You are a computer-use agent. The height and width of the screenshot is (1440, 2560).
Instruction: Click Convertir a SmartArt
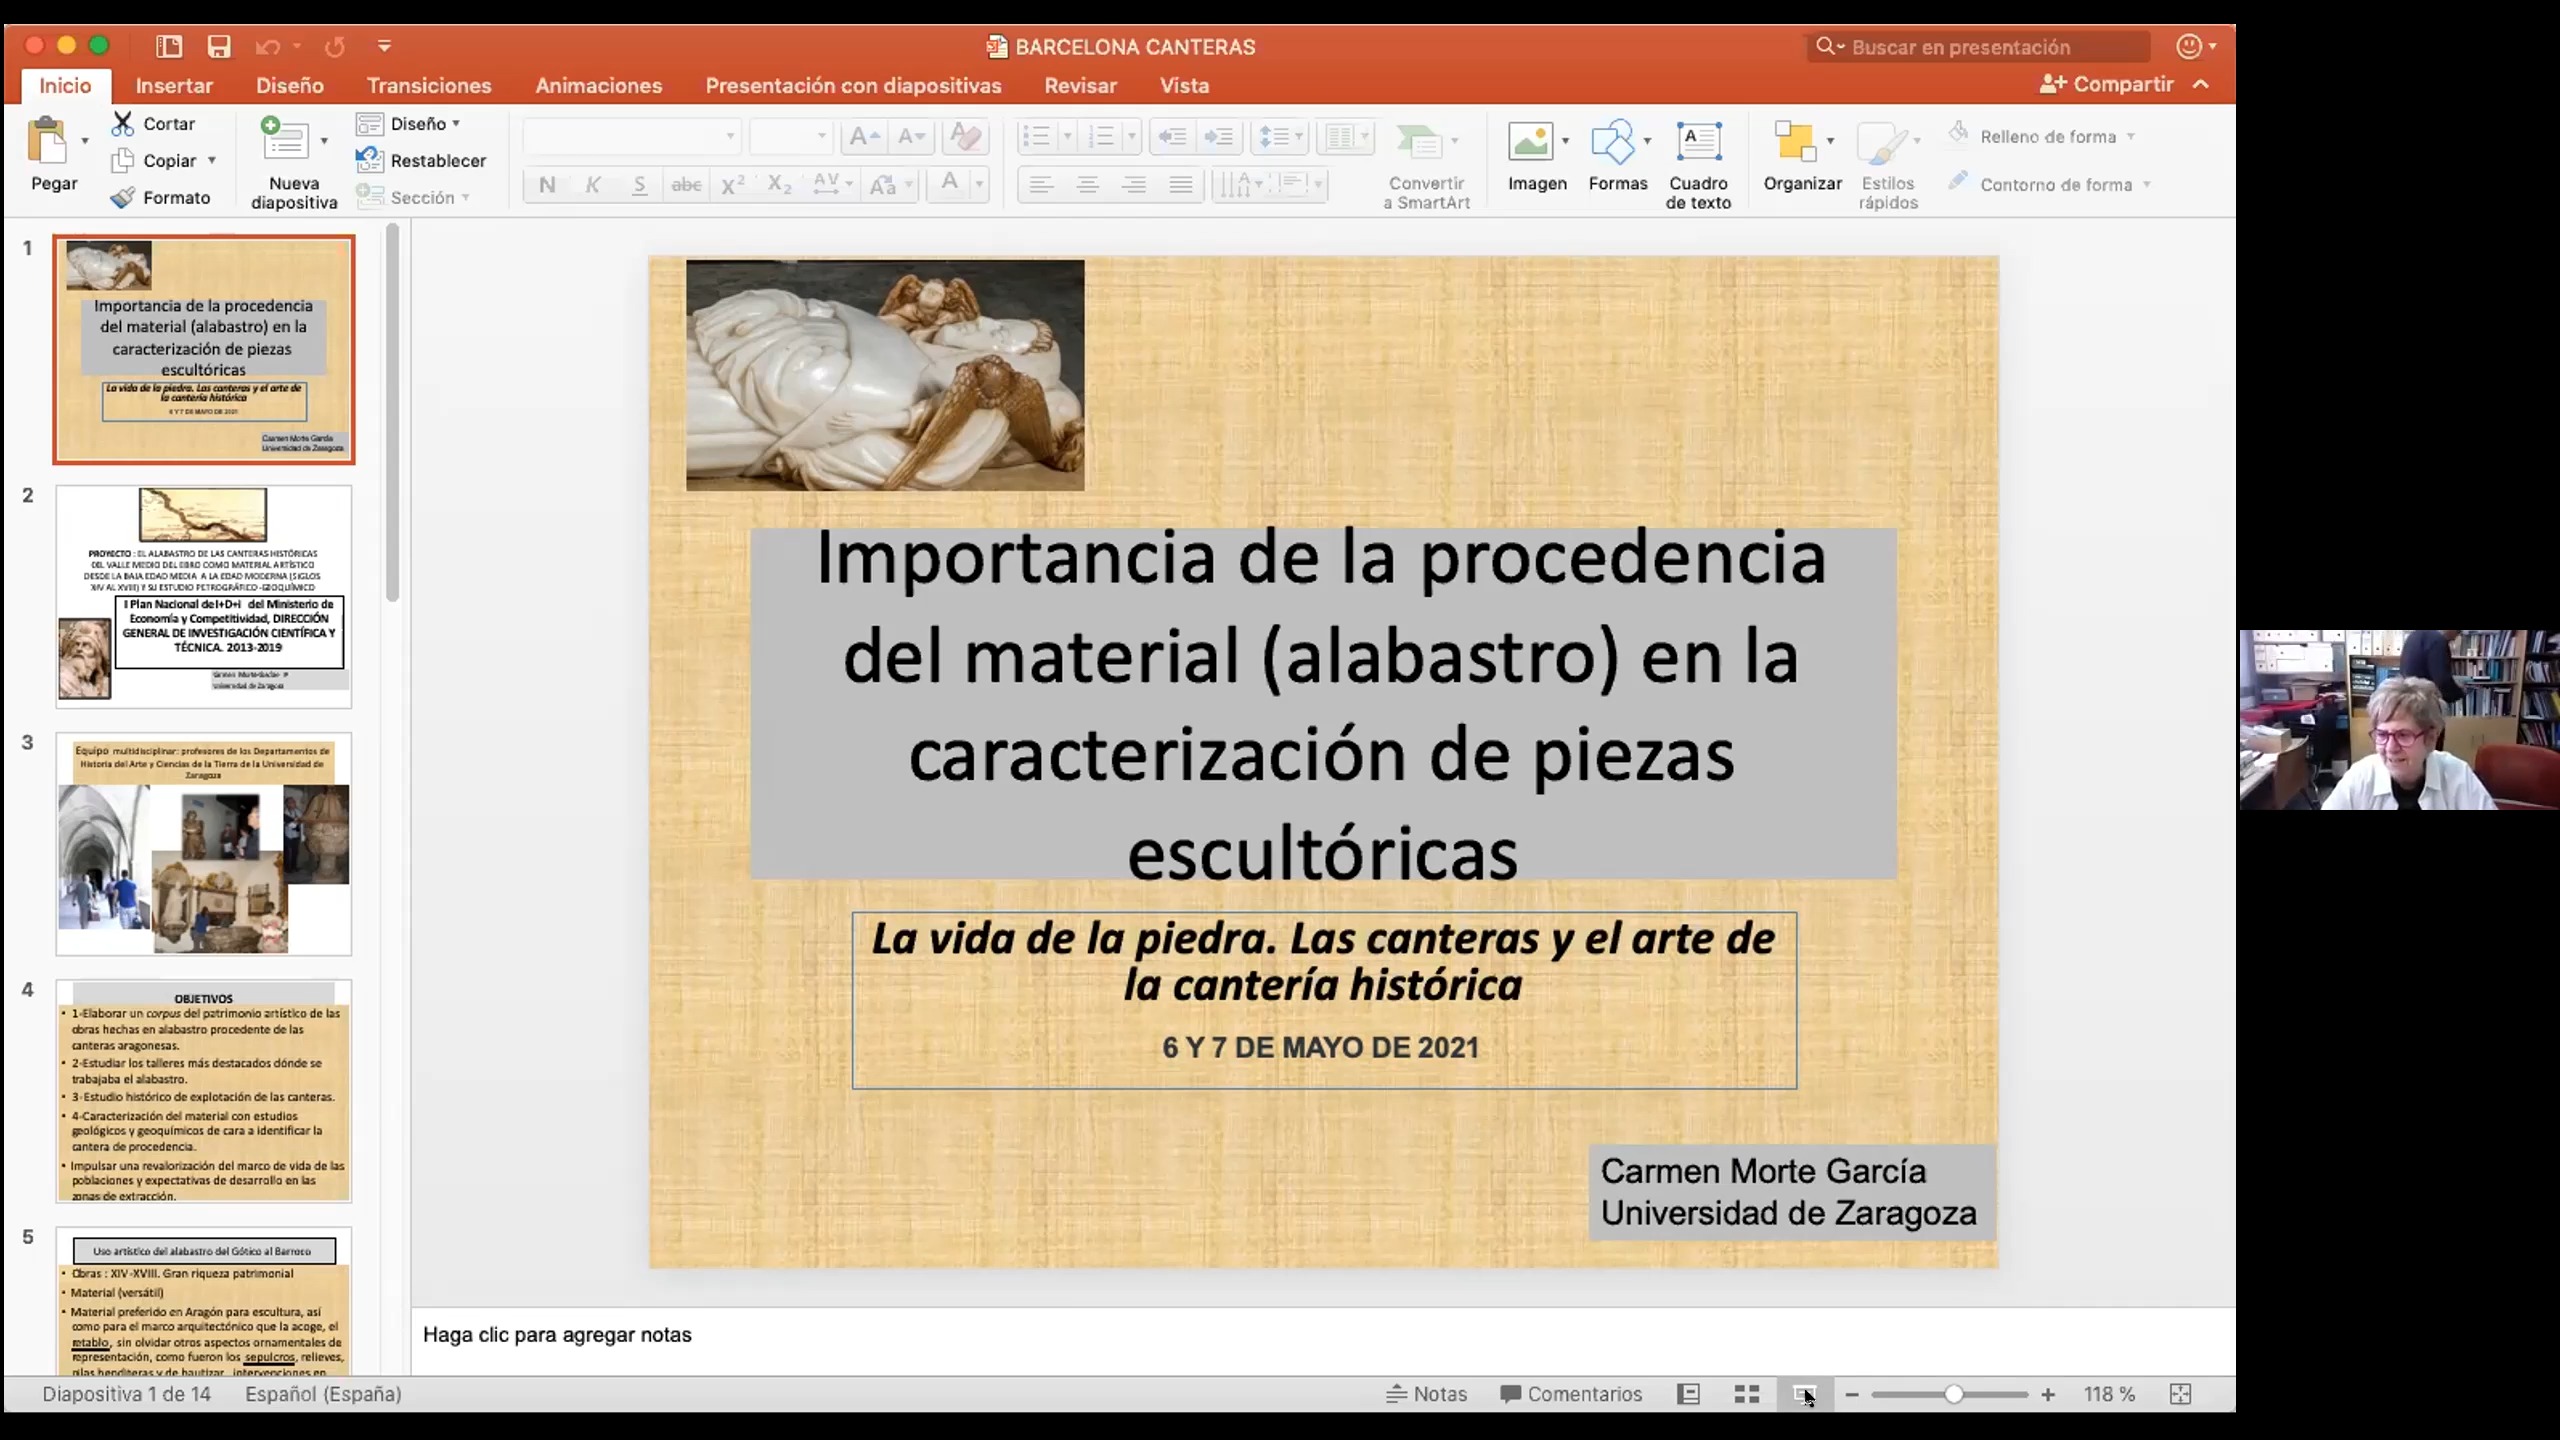(x=1426, y=167)
